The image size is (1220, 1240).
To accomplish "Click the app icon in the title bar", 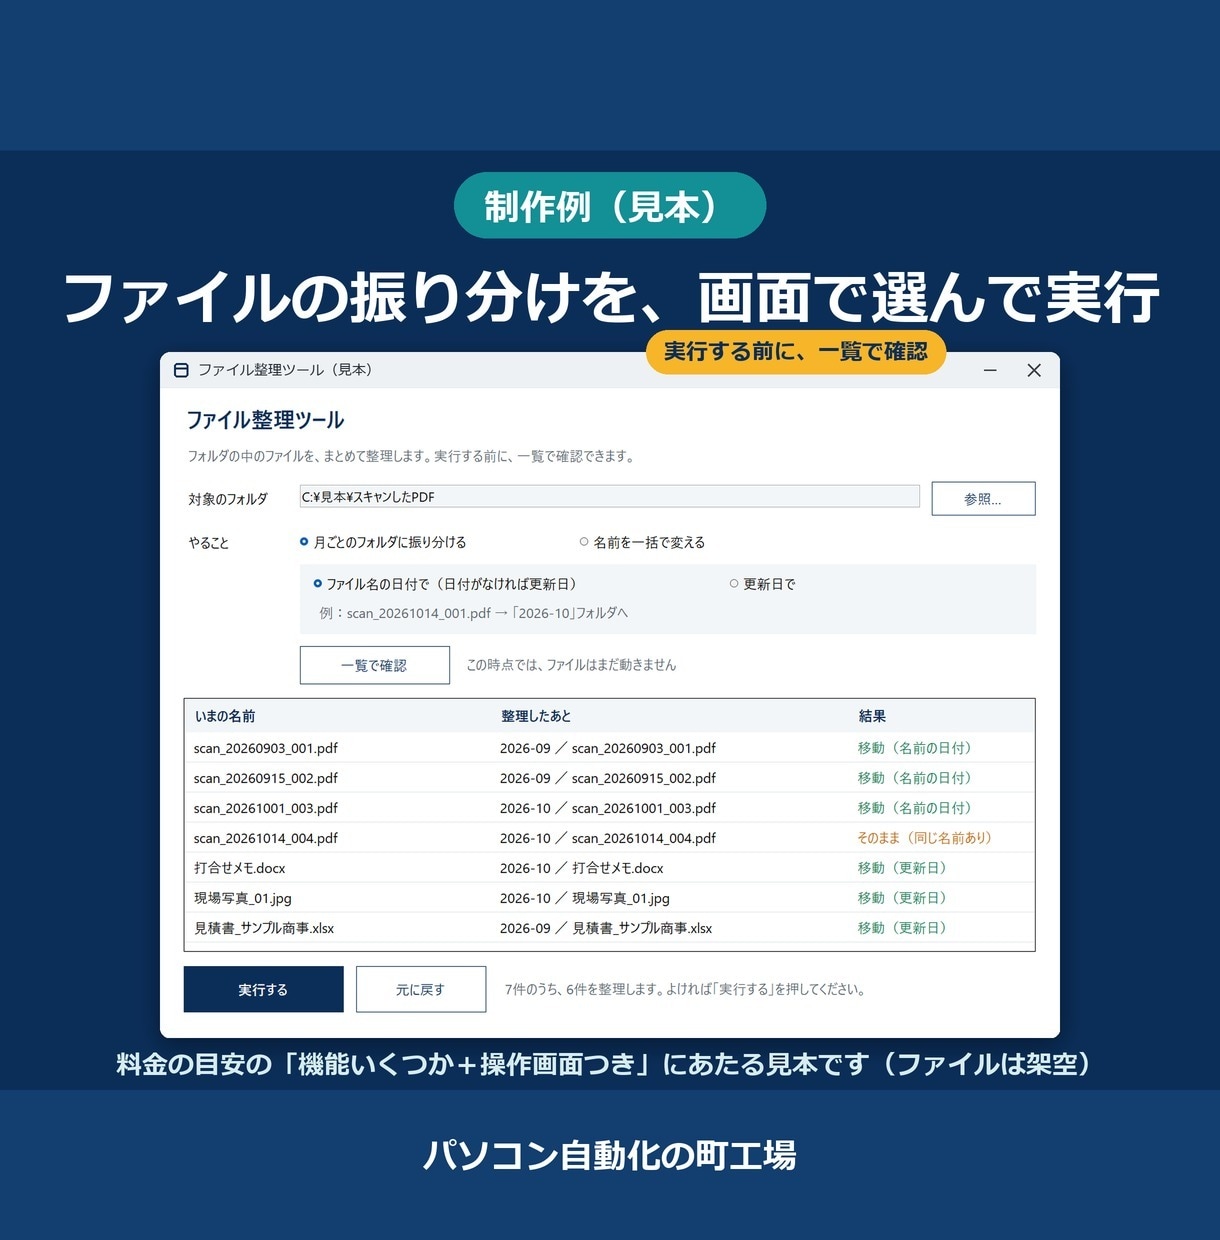I will (x=181, y=370).
